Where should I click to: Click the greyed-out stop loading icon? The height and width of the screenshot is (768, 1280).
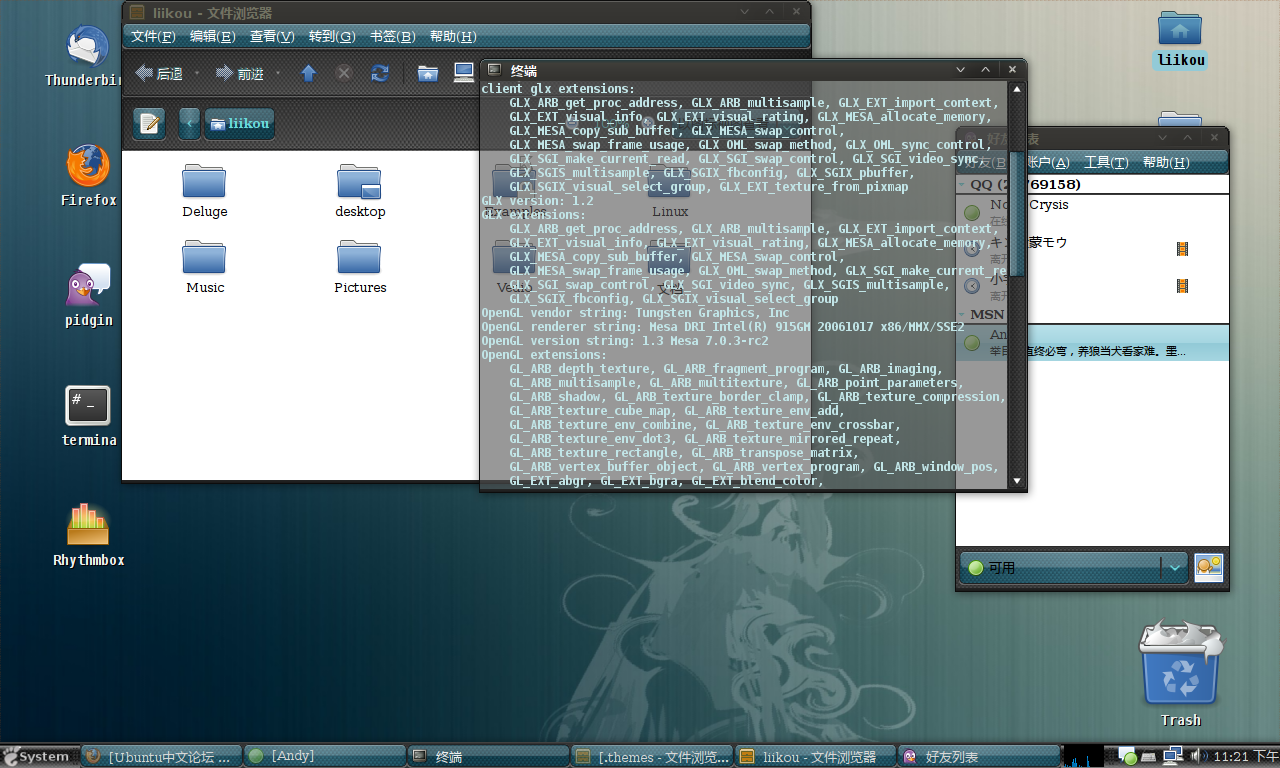(343, 73)
